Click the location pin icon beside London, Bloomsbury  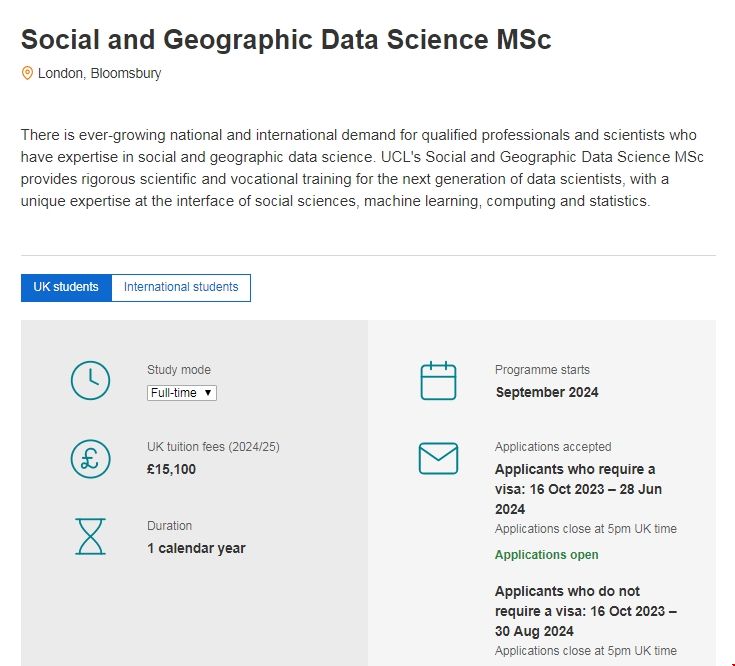click(27, 73)
